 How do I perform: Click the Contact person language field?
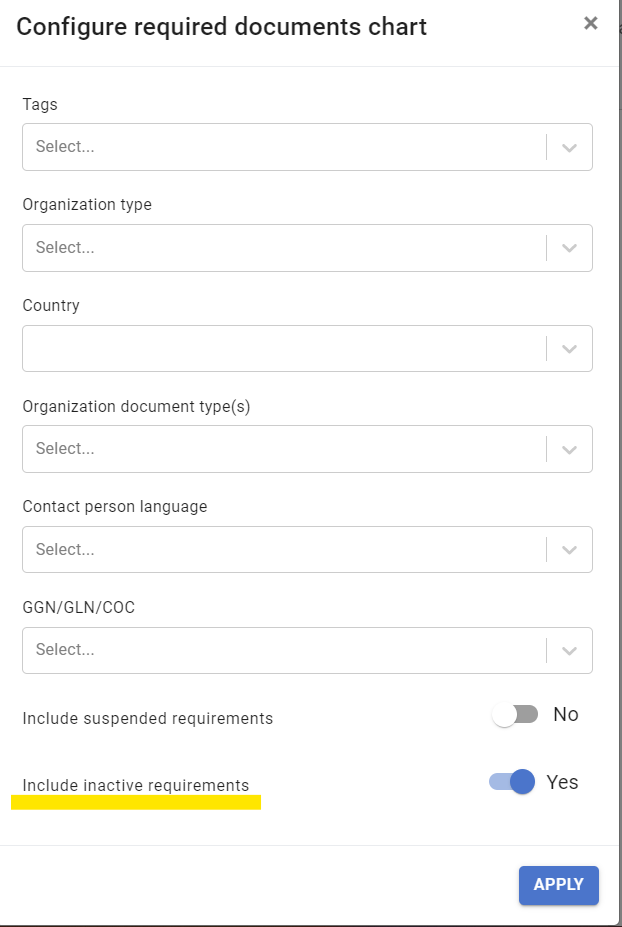[284, 549]
